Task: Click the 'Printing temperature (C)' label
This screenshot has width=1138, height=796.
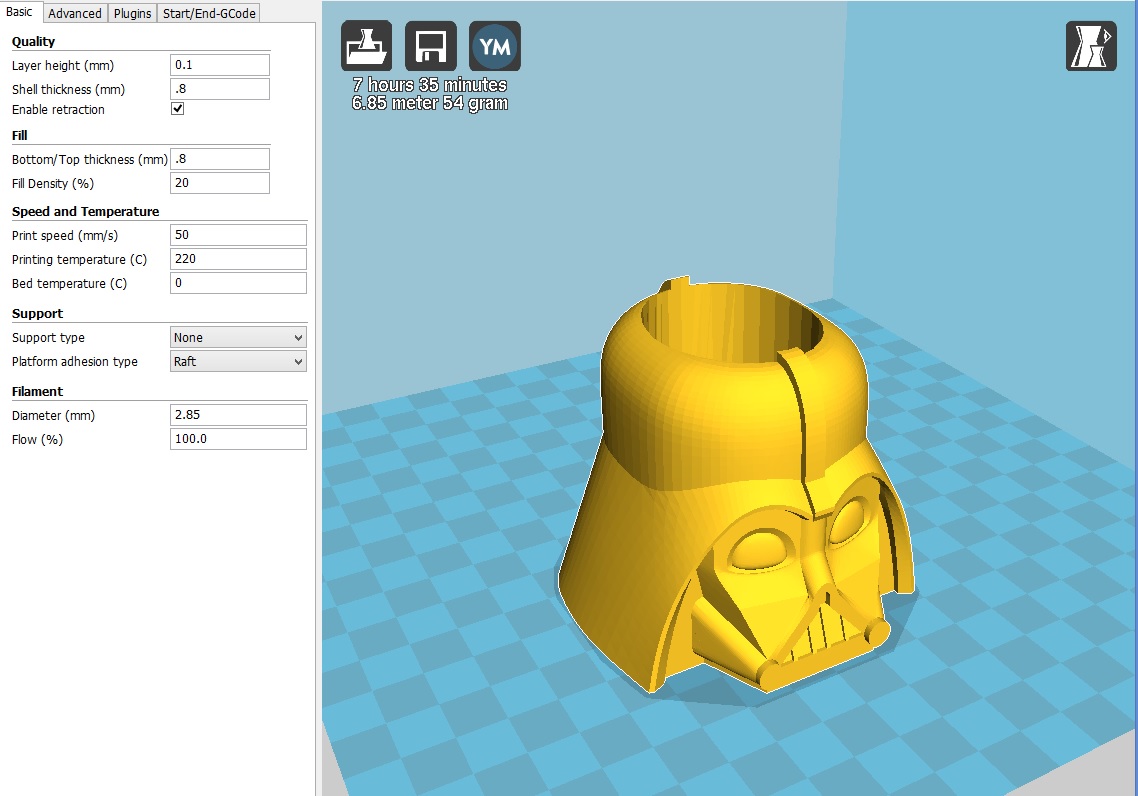Action: pos(79,260)
